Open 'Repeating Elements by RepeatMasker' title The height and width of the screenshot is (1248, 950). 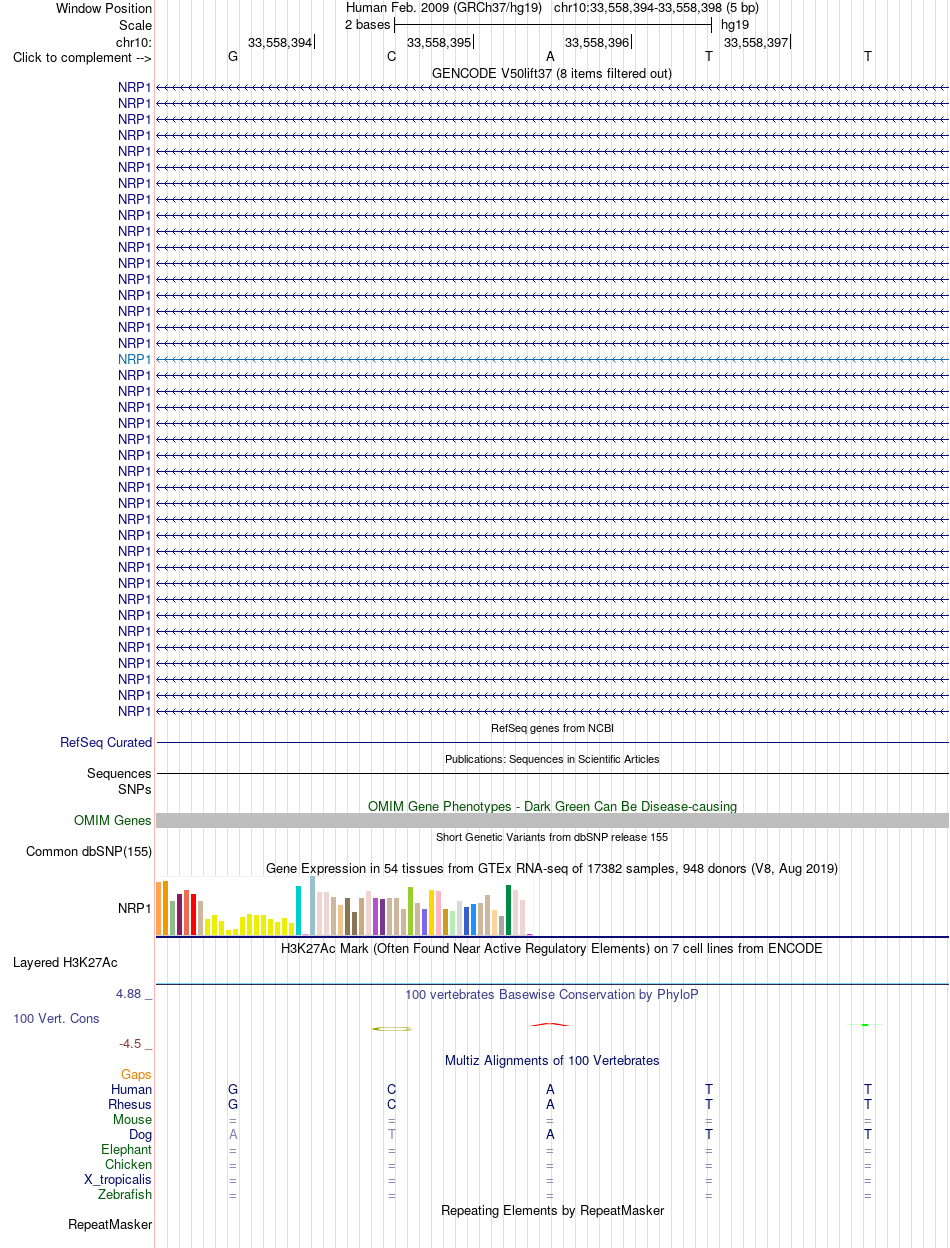pyautogui.click(x=552, y=1211)
